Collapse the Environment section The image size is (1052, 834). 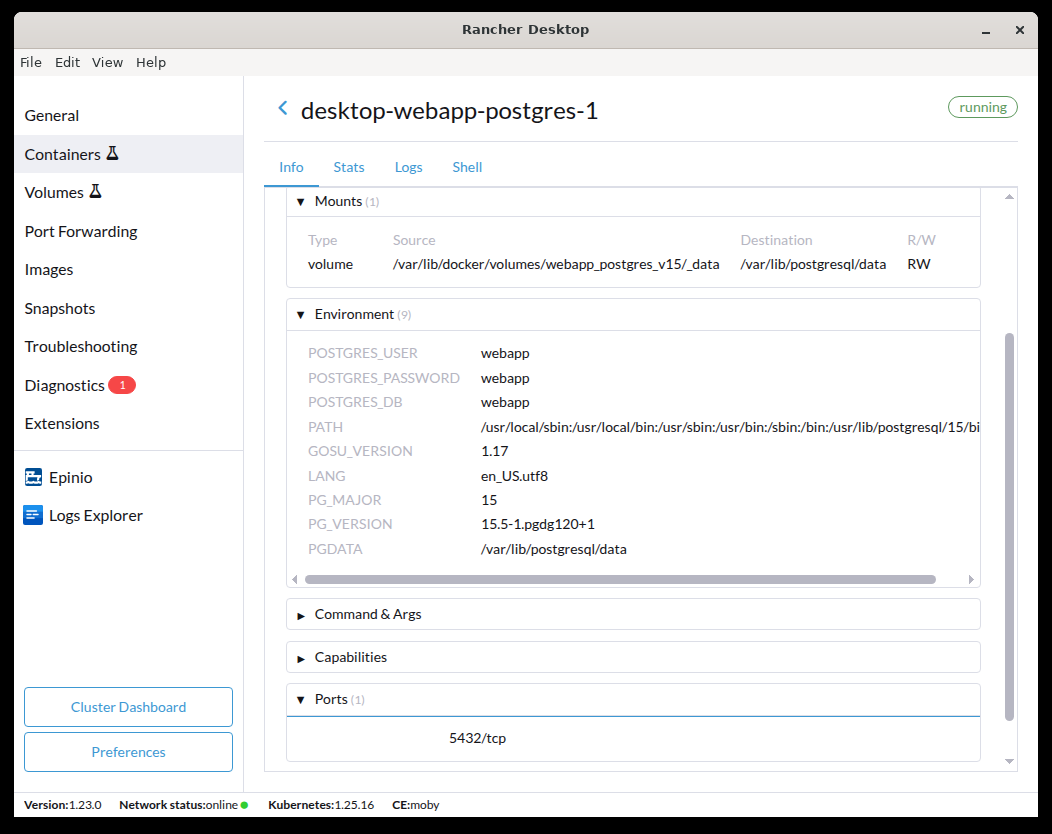pyautogui.click(x=301, y=315)
